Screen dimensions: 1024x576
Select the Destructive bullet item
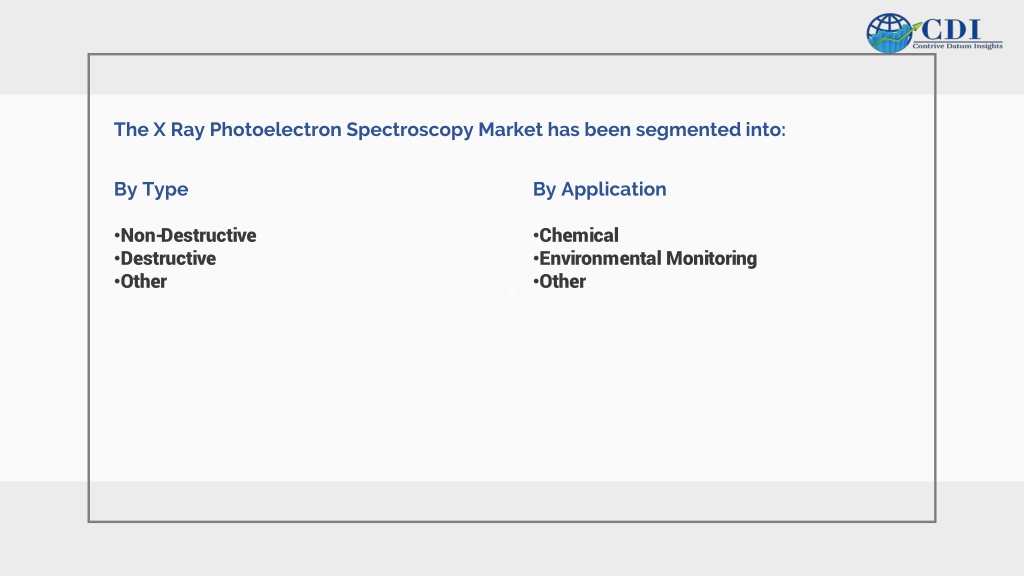click(x=165, y=258)
